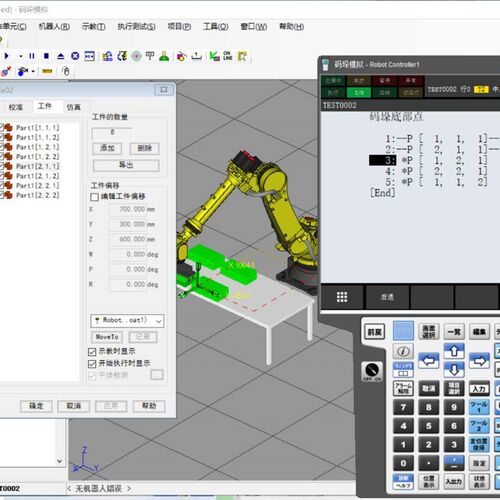Toggle the 开始执行时显示 checkbox
500x500 pixels.
(92, 363)
